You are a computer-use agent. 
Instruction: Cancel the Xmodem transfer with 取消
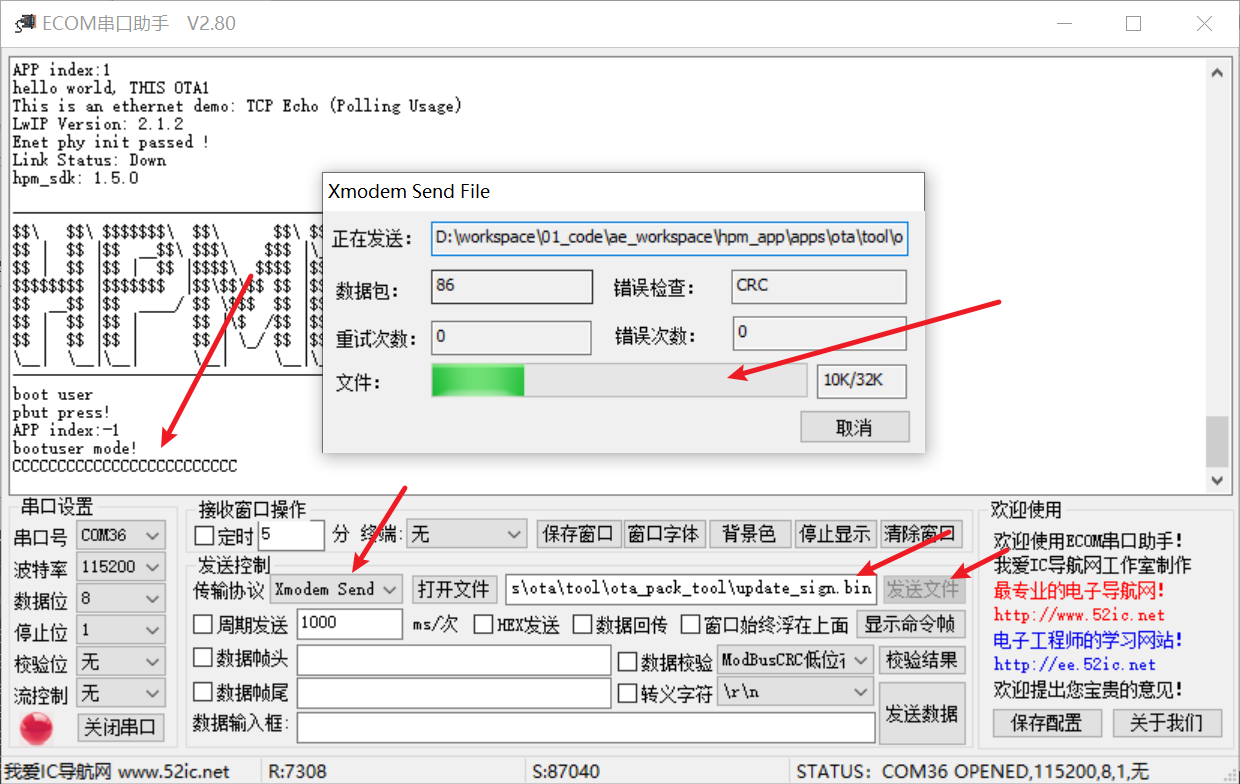click(x=855, y=428)
